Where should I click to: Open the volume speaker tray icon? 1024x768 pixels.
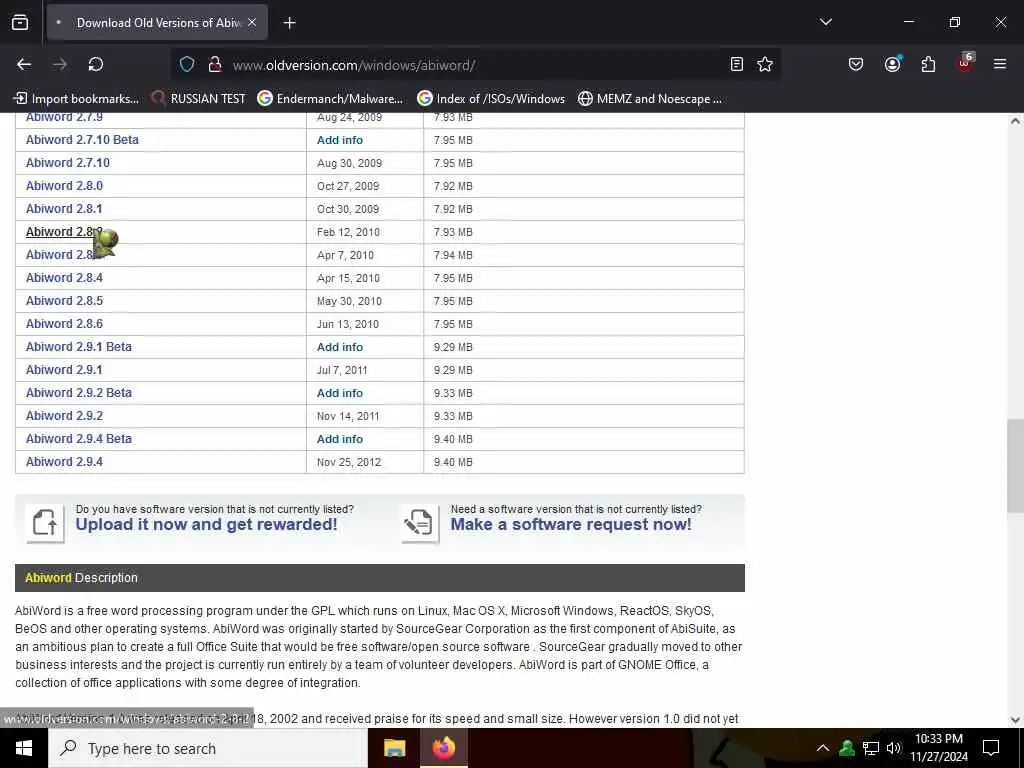click(x=893, y=748)
